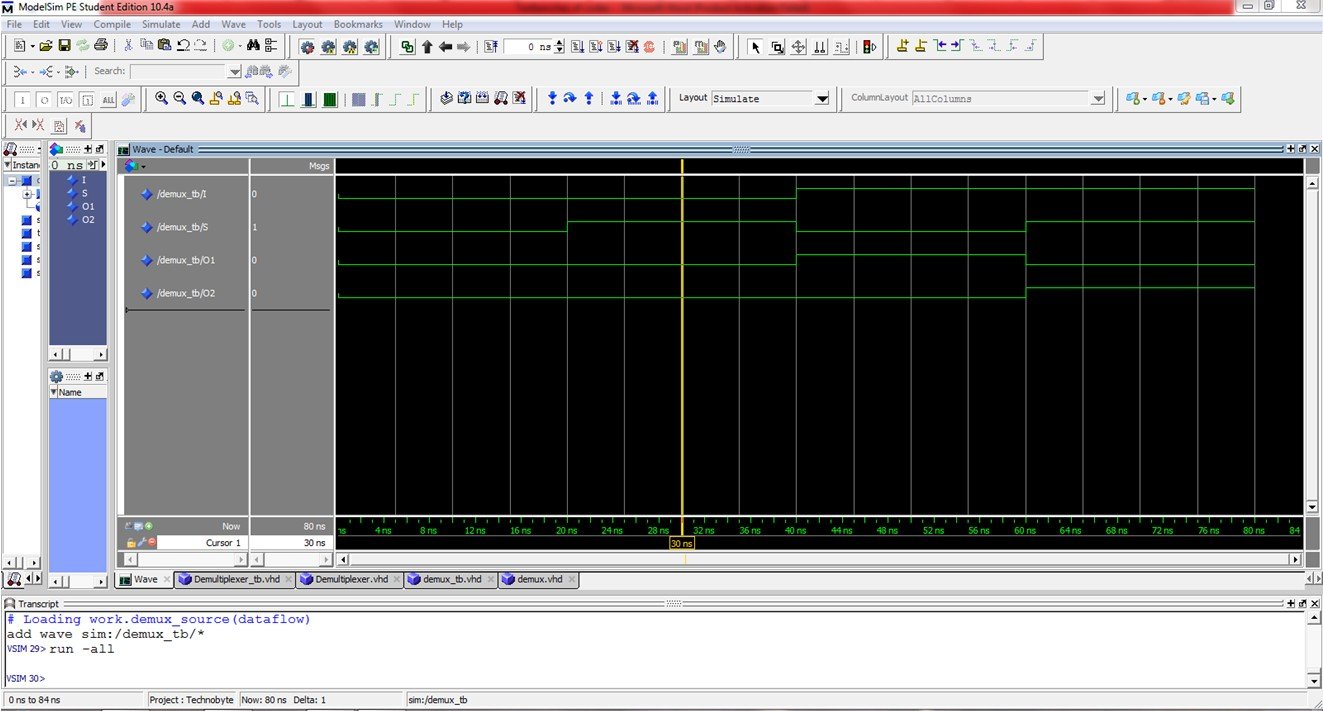This screenshot has height=711, width=1323.
Task: Undo the last action
Action: pos(183,46)
